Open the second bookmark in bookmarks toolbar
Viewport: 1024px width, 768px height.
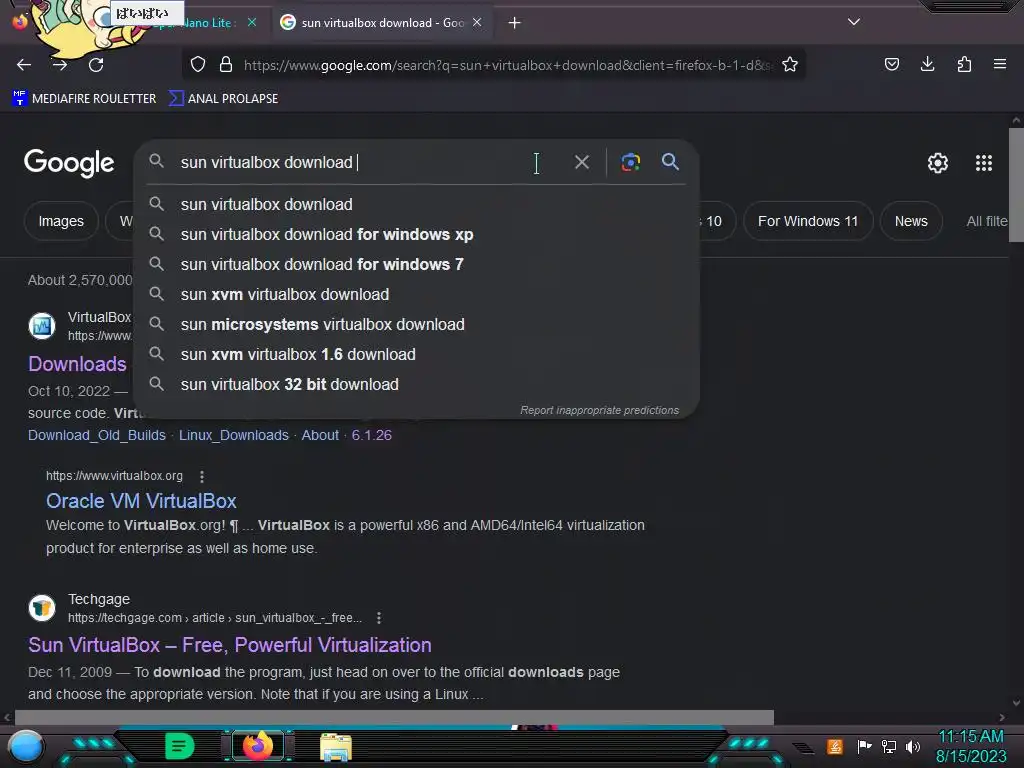coord(223,99)
